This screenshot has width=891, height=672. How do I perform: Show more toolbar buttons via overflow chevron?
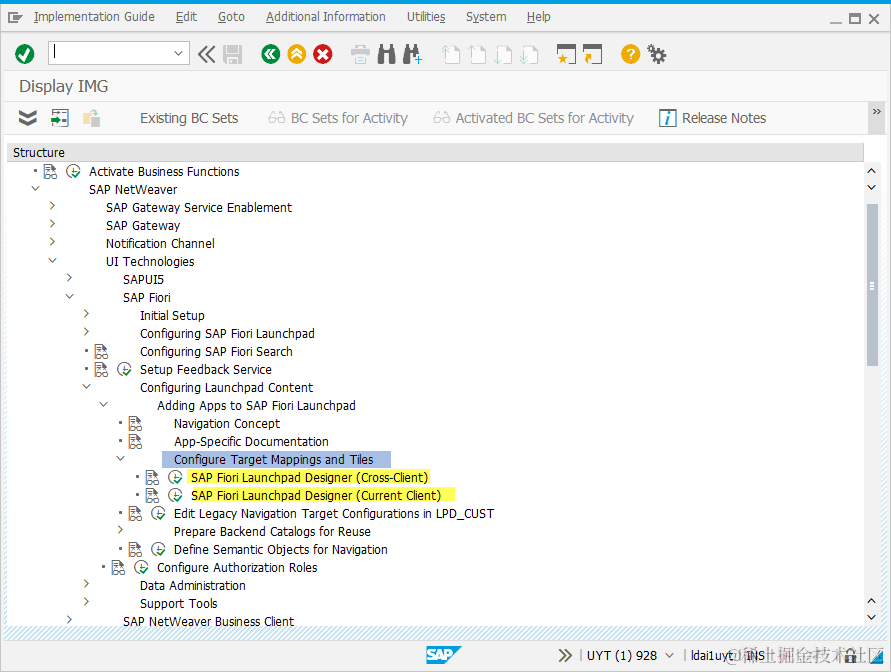click(877, 111)
